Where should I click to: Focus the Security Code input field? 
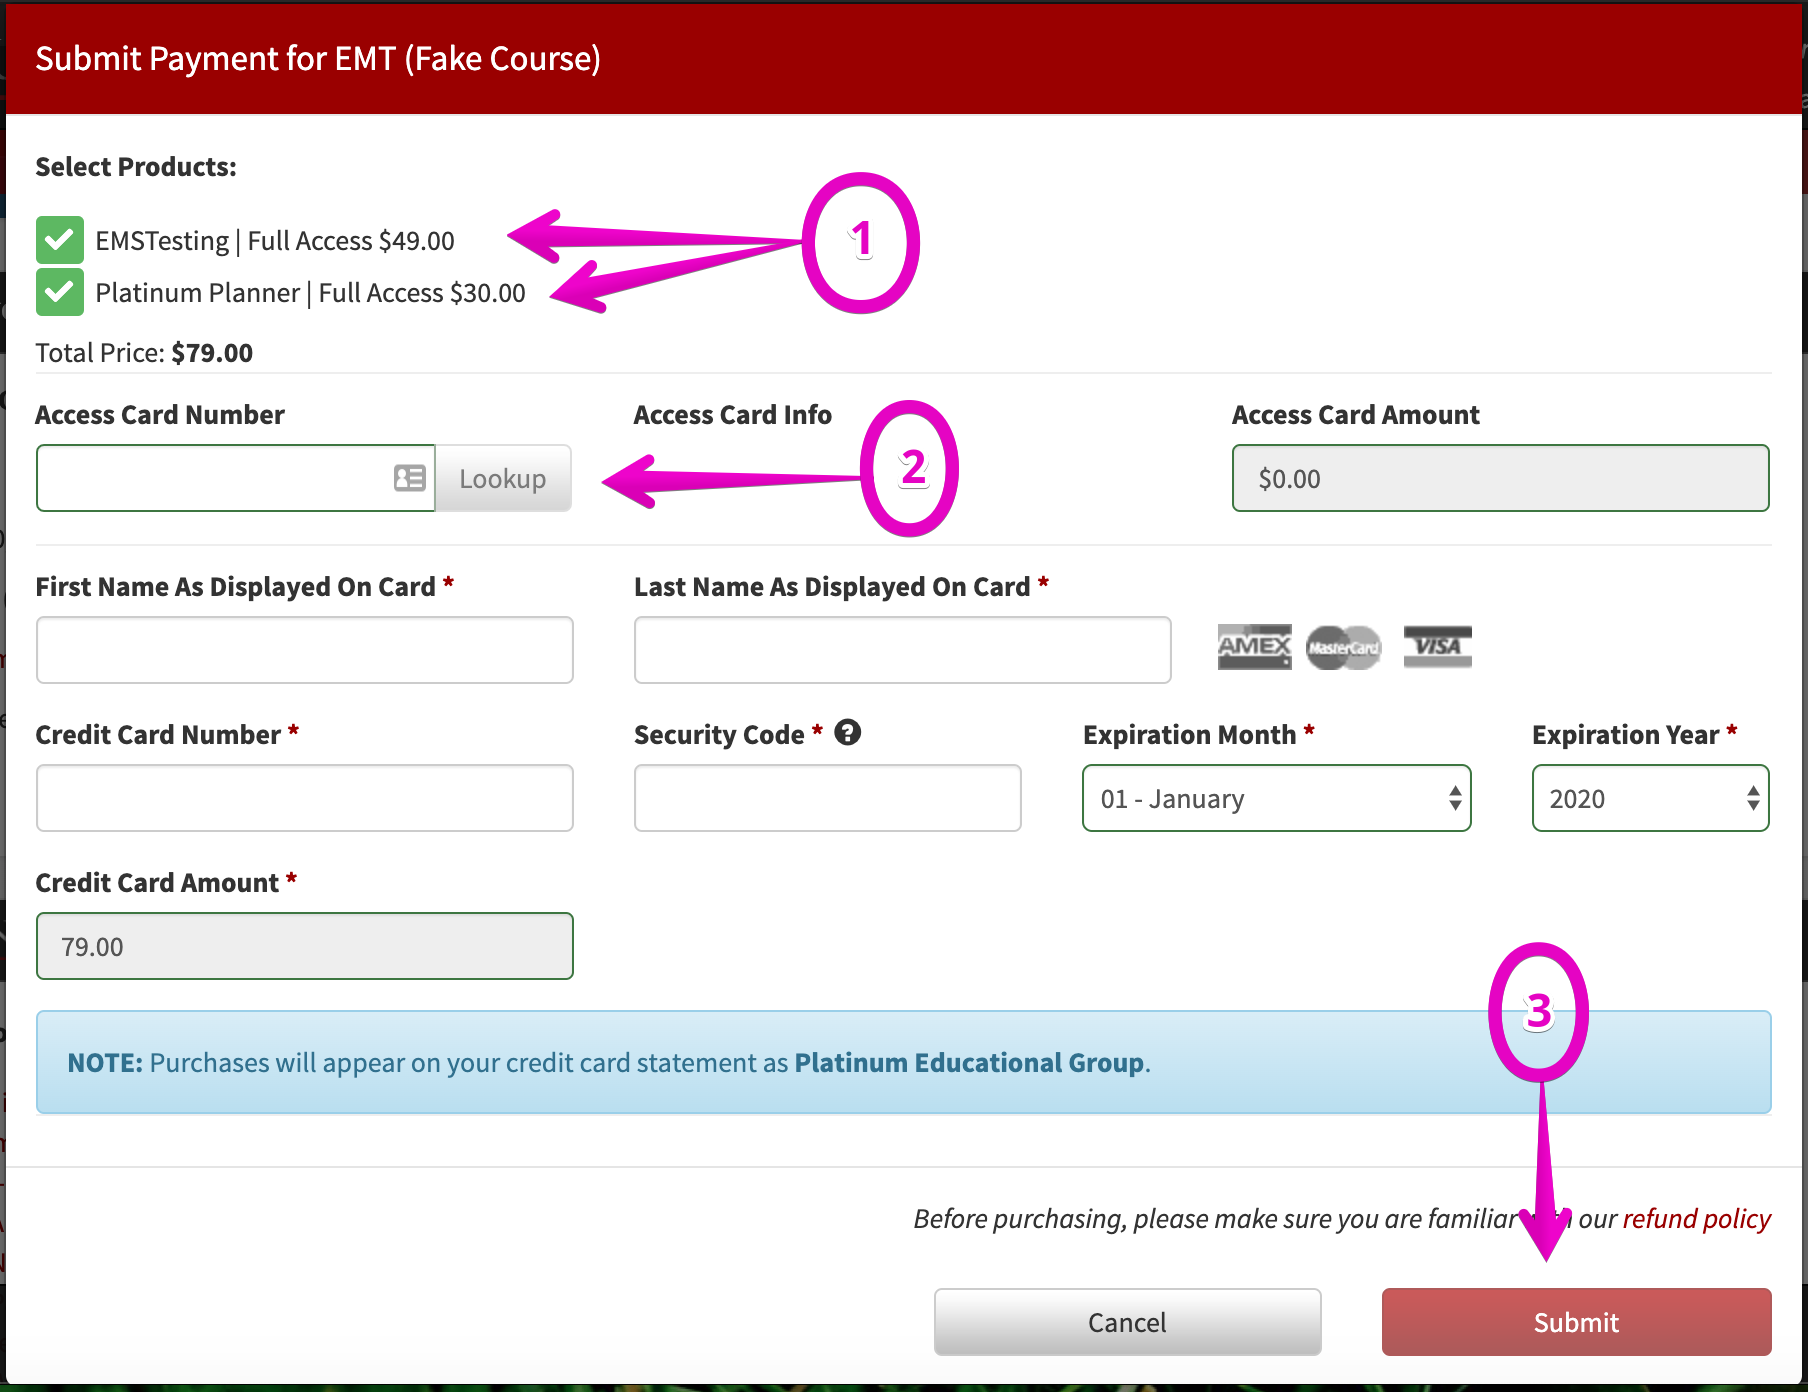tap(827, 798)
